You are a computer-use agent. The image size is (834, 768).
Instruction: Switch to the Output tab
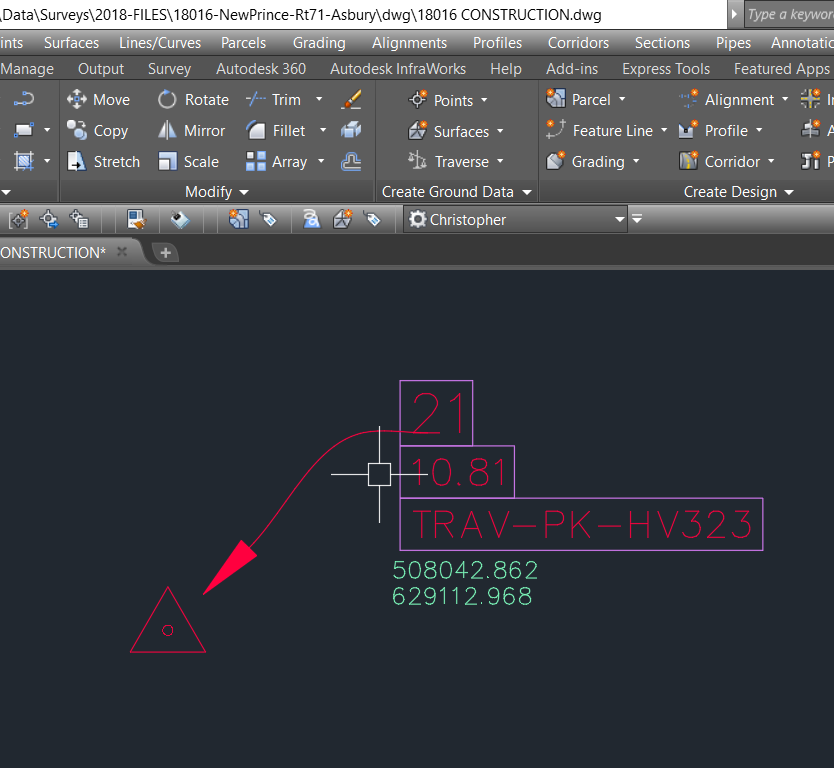(x=101, y=69)
